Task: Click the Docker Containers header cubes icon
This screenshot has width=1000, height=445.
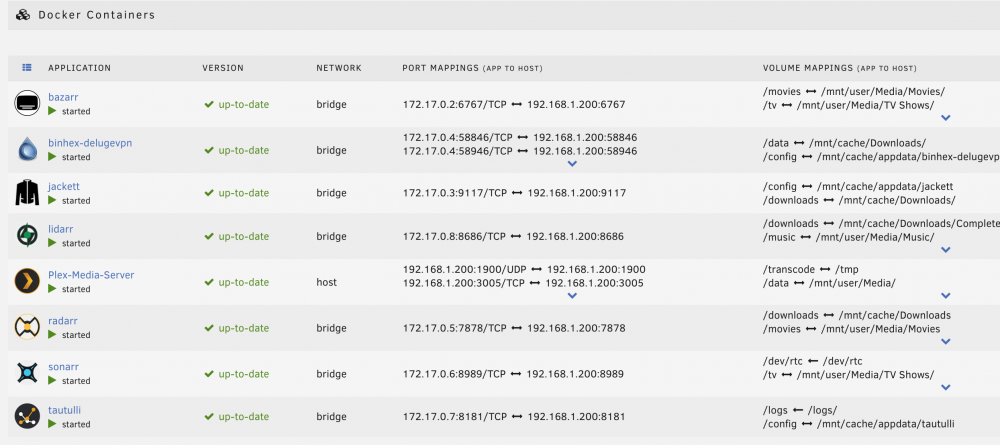Action: (x=23, y=15)
